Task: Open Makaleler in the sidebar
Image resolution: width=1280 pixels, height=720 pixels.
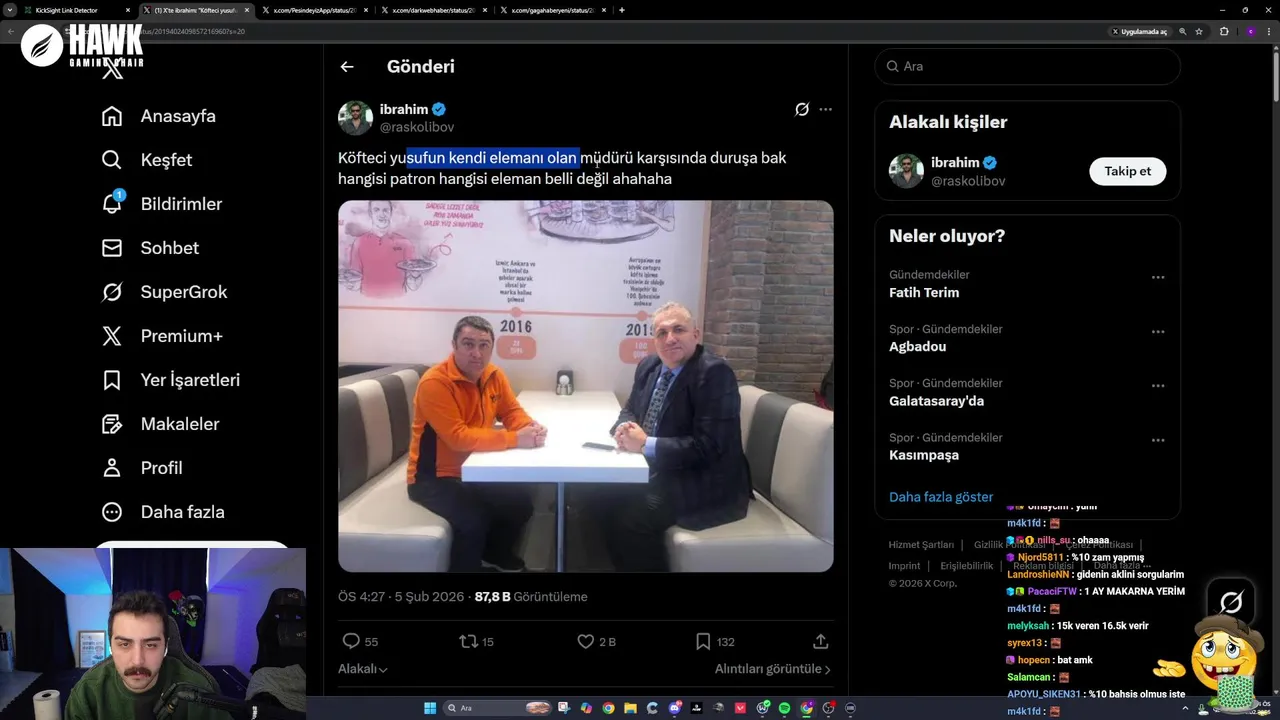Action: [160, 424]
